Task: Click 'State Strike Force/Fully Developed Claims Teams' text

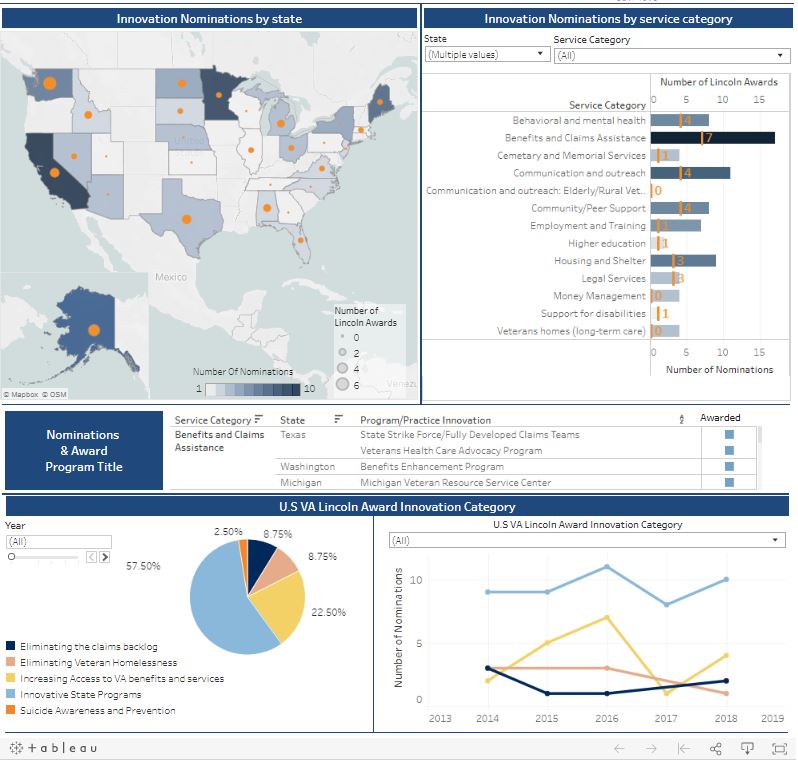Action: click(x=470, y=434)
